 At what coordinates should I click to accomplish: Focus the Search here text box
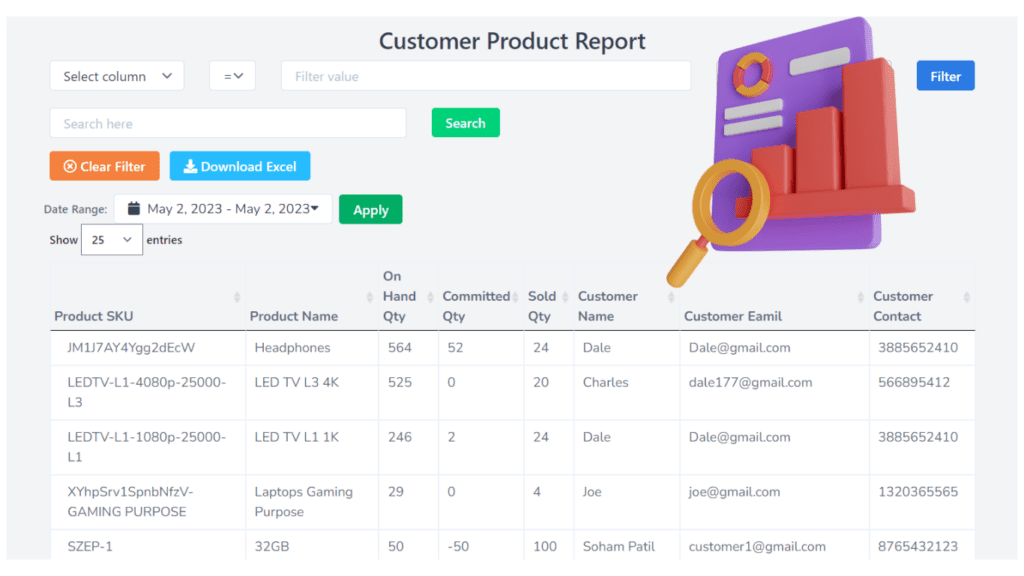click(228, 123)
